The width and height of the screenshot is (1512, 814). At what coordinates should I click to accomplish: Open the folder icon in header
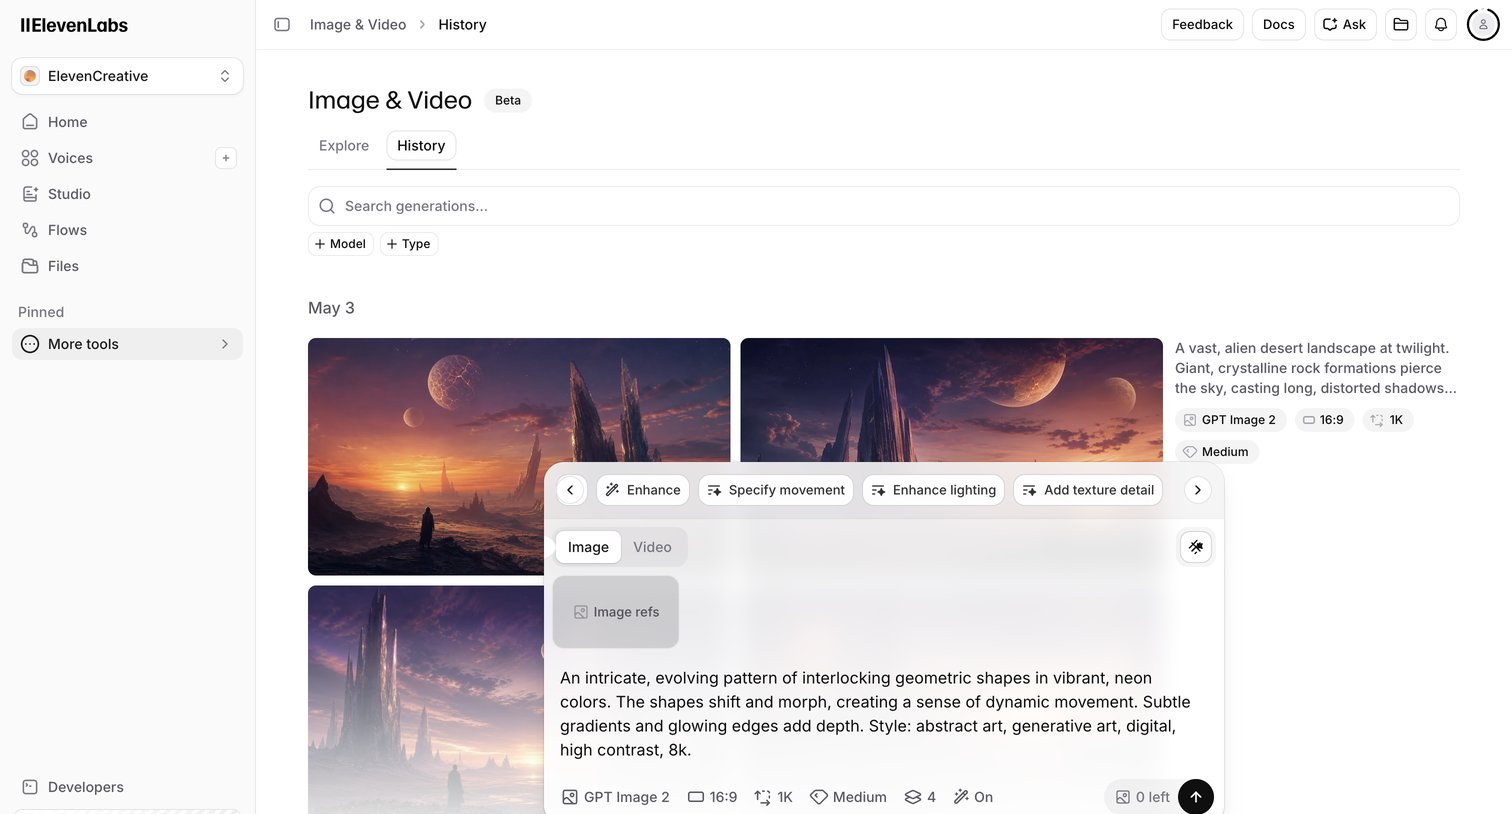[1401, 24]
